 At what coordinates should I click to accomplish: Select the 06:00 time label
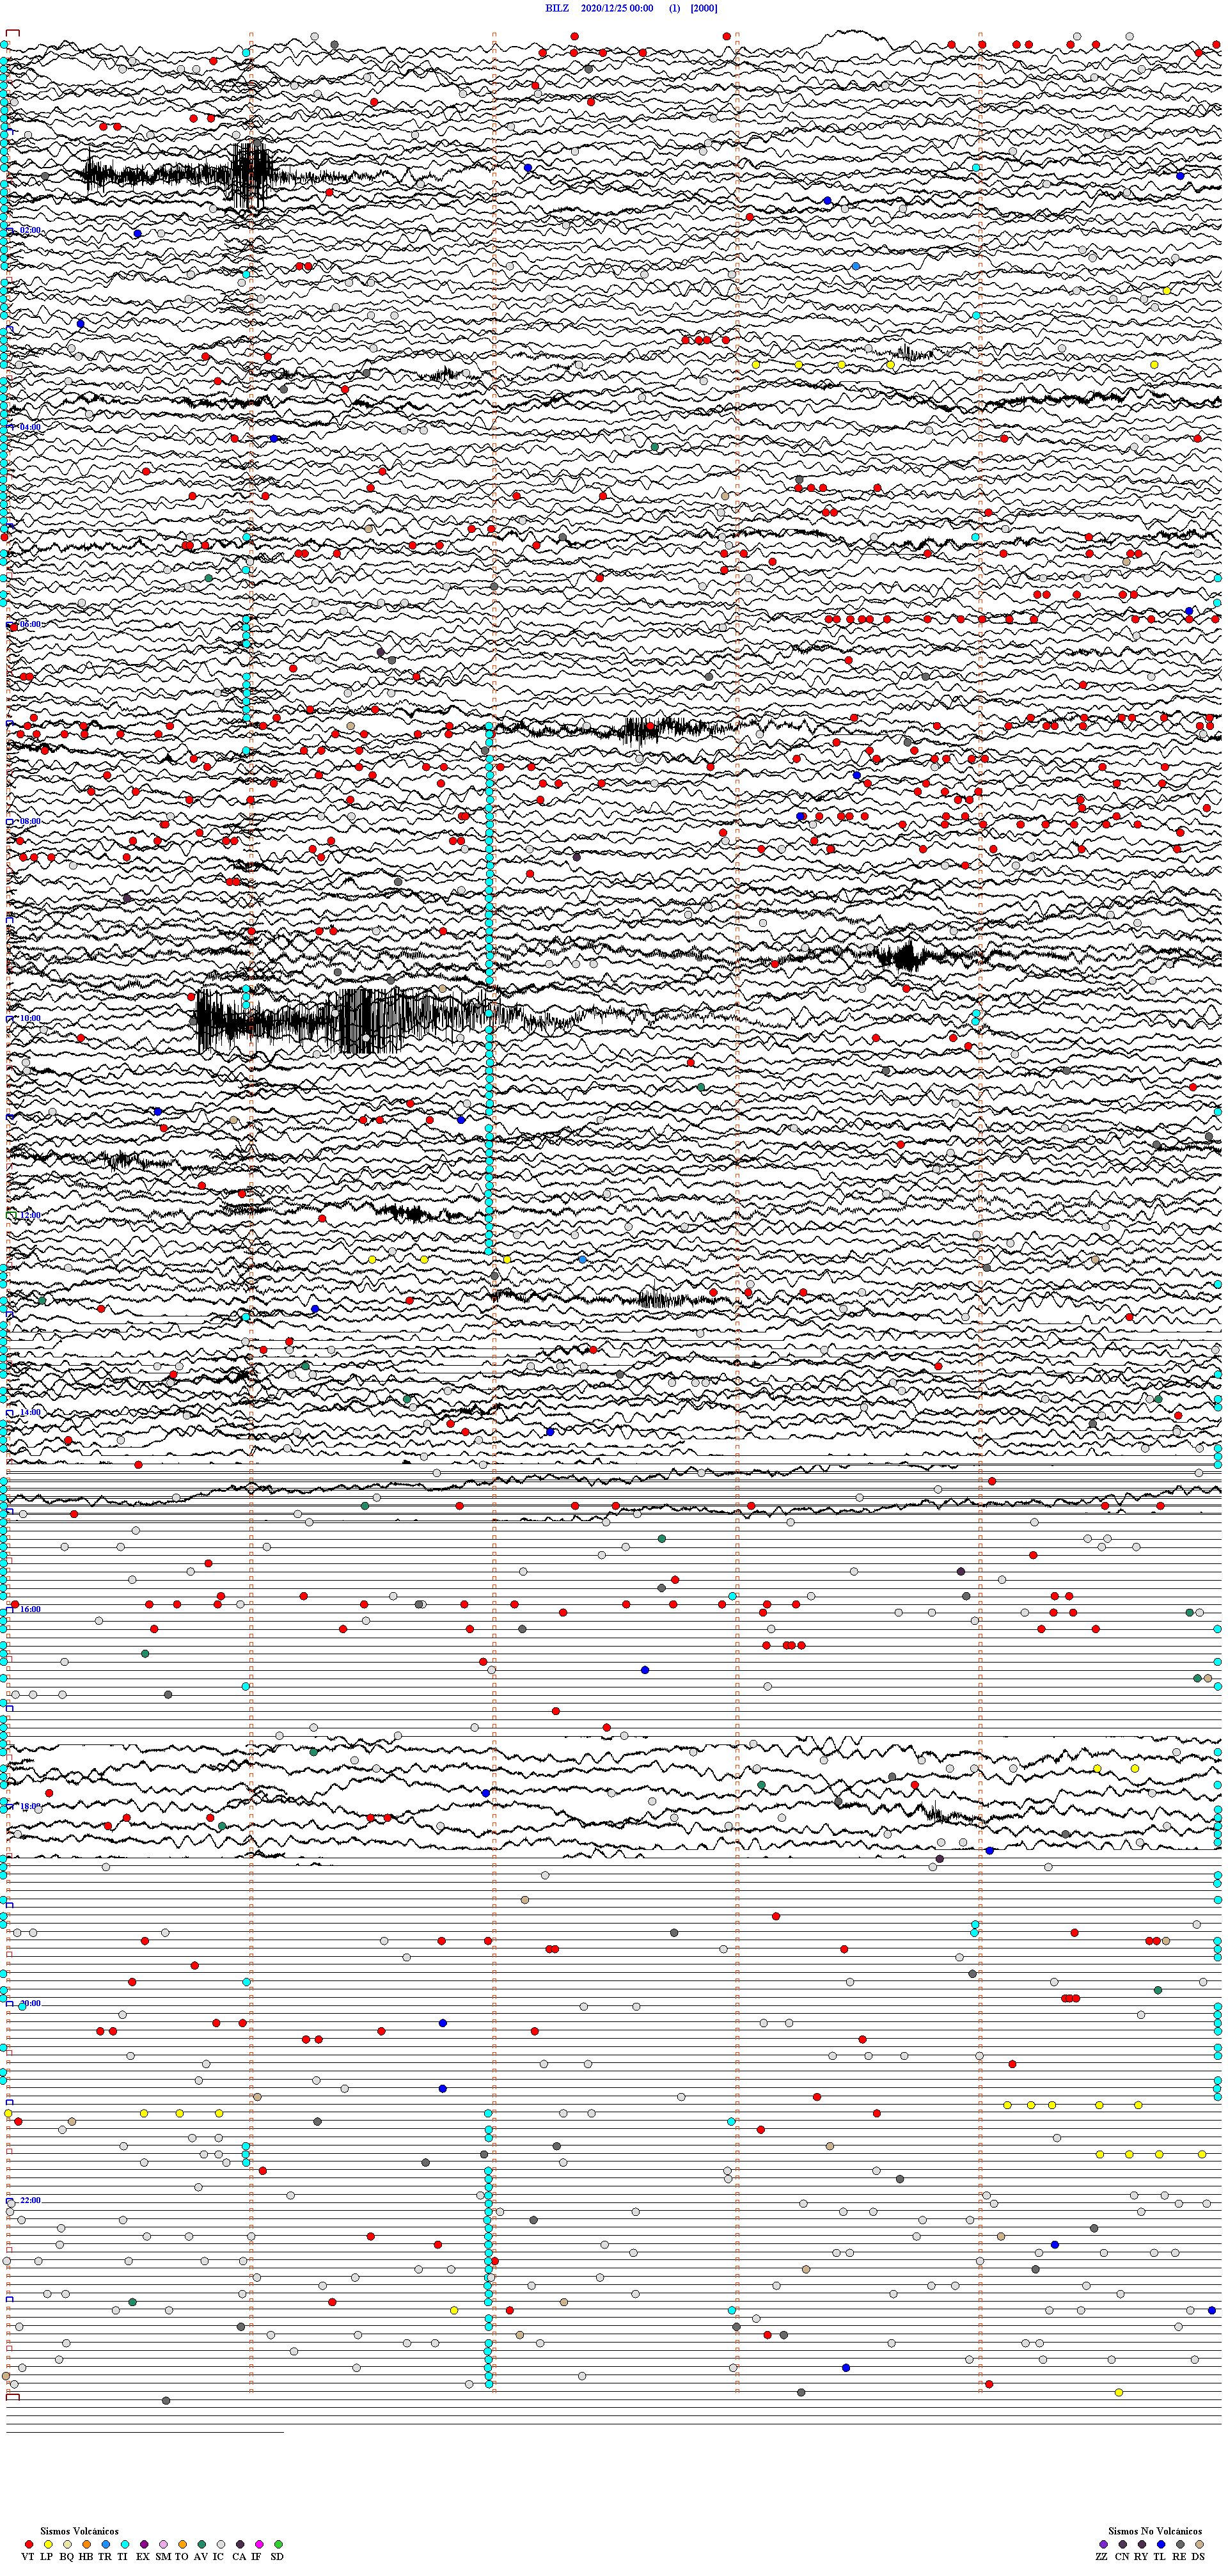coord(31,624)
